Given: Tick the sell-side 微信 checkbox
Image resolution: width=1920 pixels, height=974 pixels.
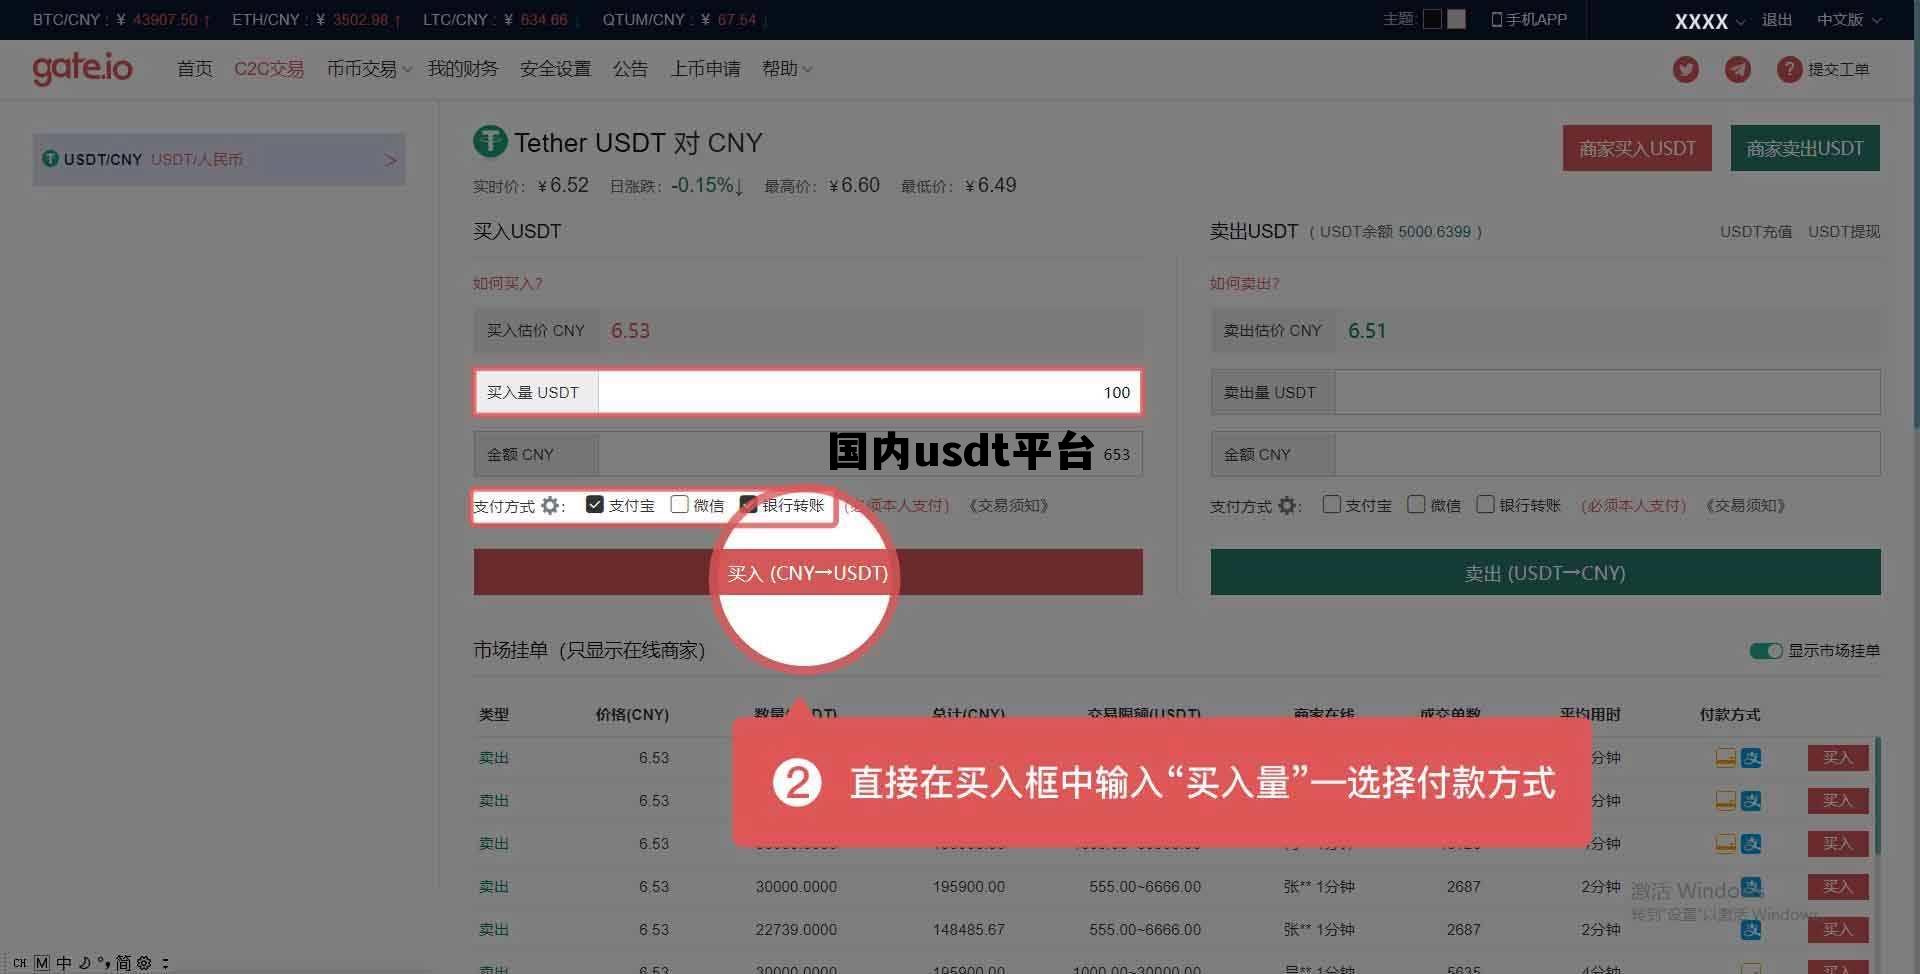Looking at the screenshot, I should (1416, 504).
